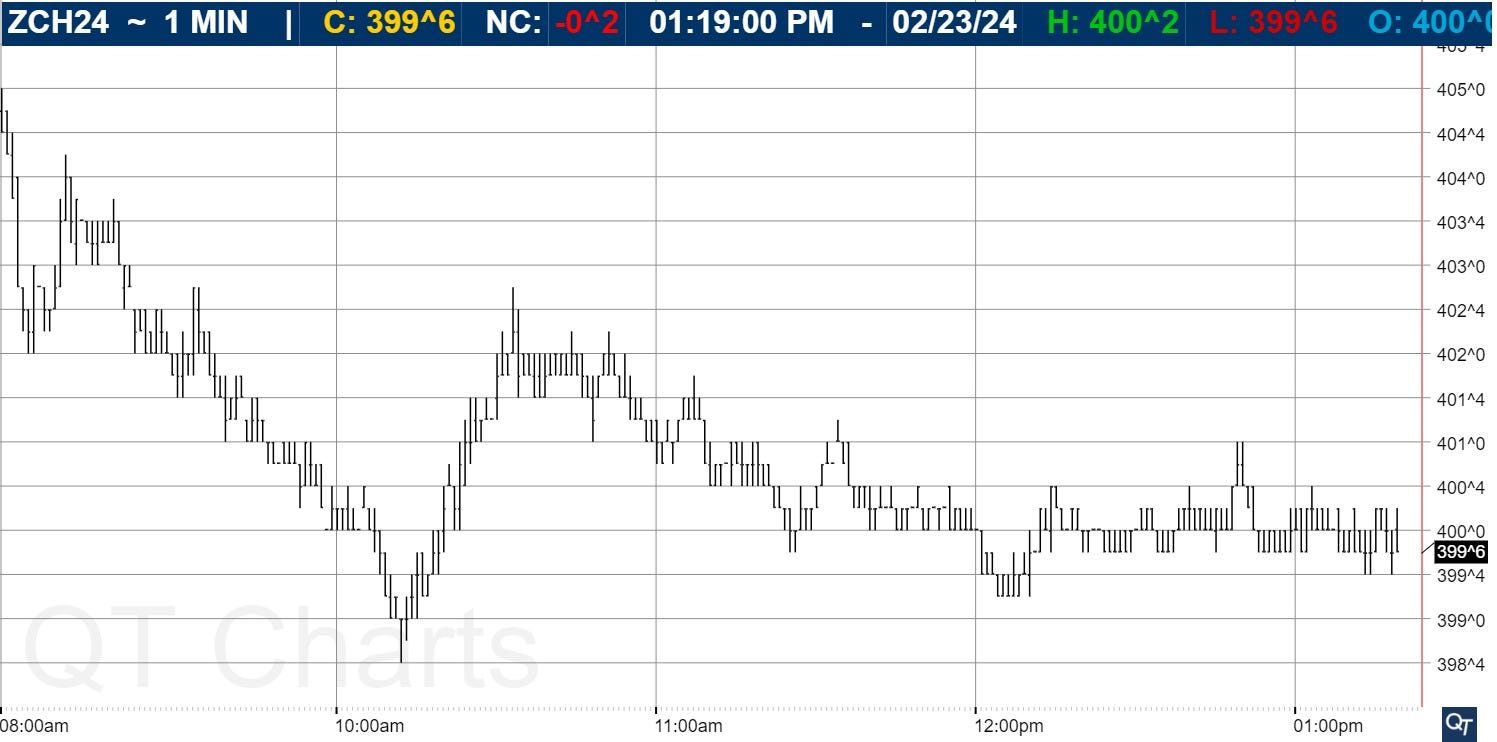Screen dimensions: 1497x742
Task: Click the timestamp 01:19:00 PM
Action: point(741,23)
